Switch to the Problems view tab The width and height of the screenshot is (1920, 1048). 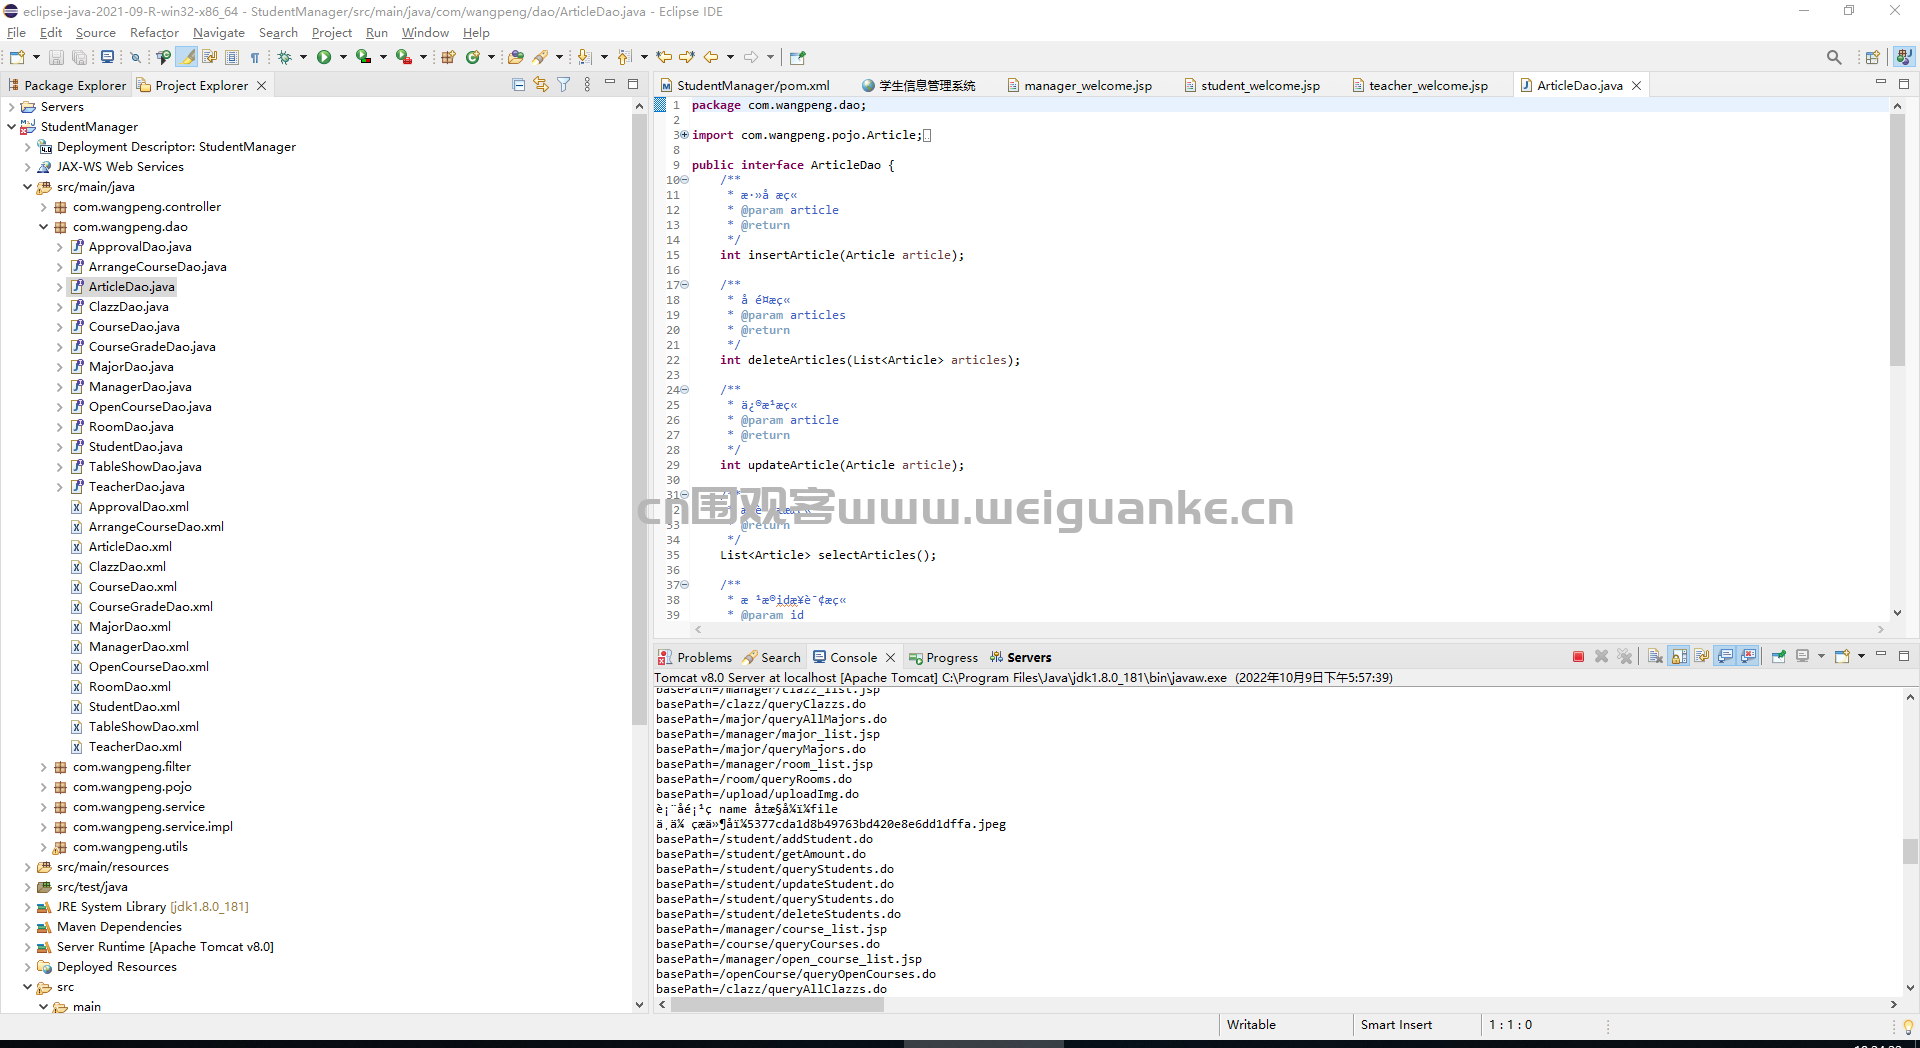(x=695, y=658)
